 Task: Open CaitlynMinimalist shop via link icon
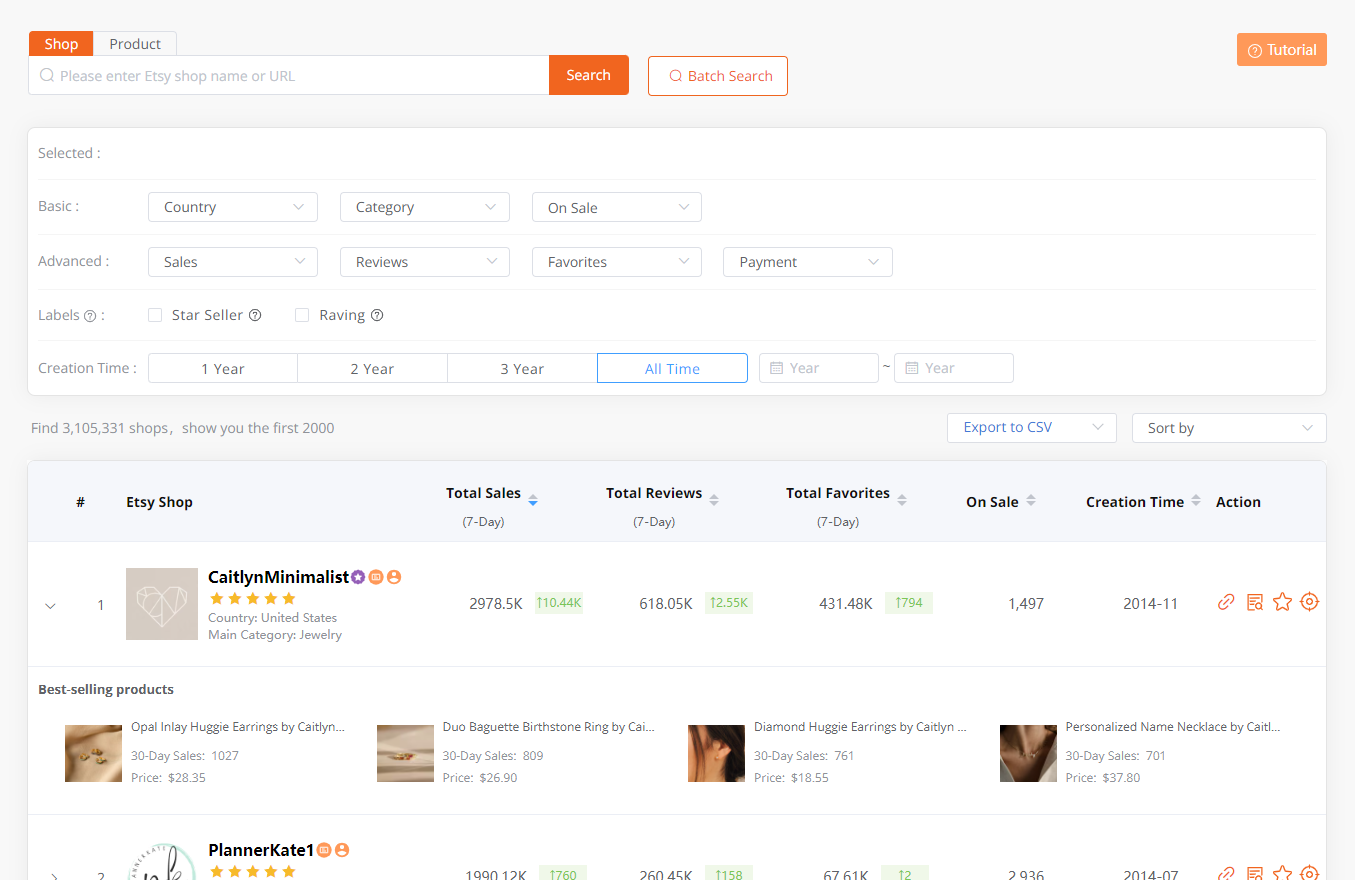pyautogui.click(x=1226, y=602)
